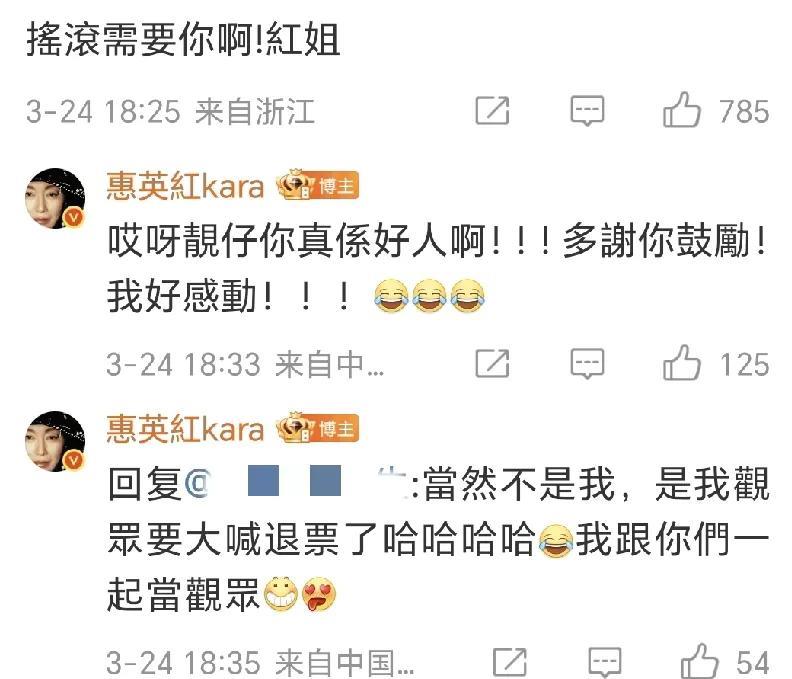Image resolution: width=792 pixels, height=679 pixels.
Task: Reply to the 18:33 comment by 惠英紅kara
Action: pos(587,364)
